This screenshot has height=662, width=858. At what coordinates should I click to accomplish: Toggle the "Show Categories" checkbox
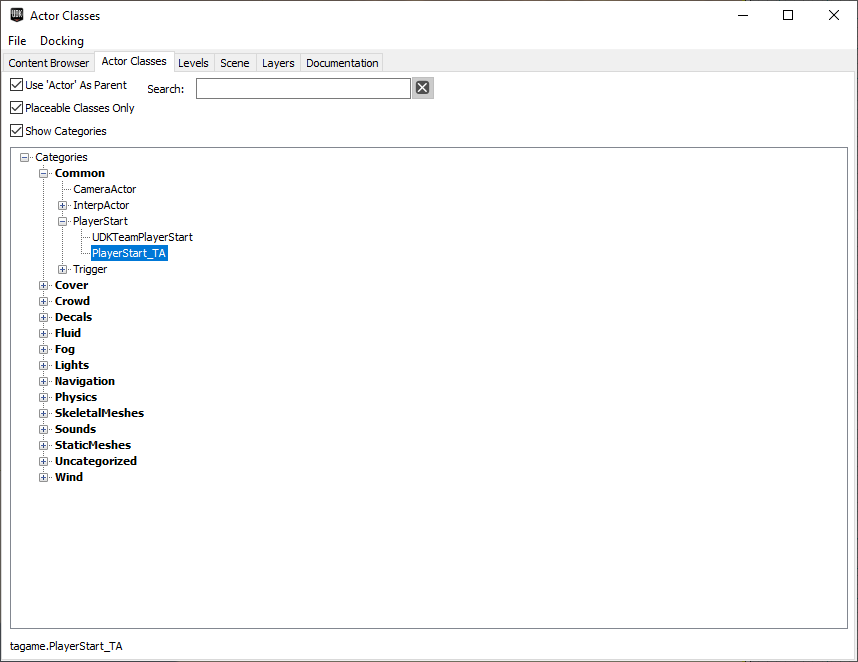[16, 130]
